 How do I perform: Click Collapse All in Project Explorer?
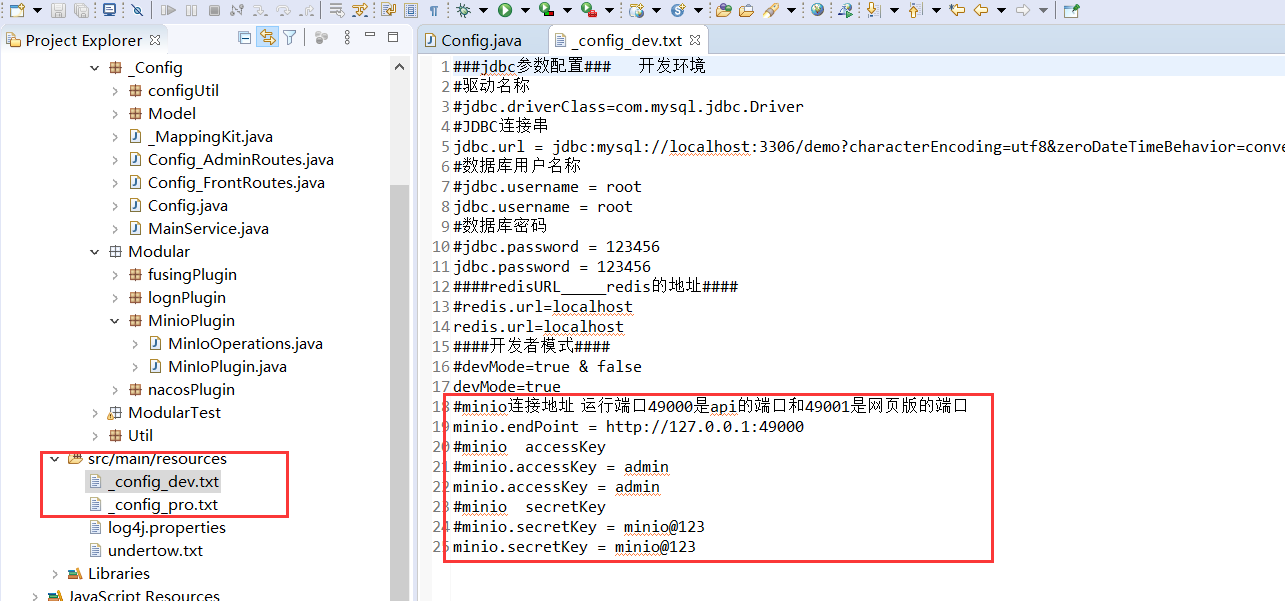tap(245, 39)
